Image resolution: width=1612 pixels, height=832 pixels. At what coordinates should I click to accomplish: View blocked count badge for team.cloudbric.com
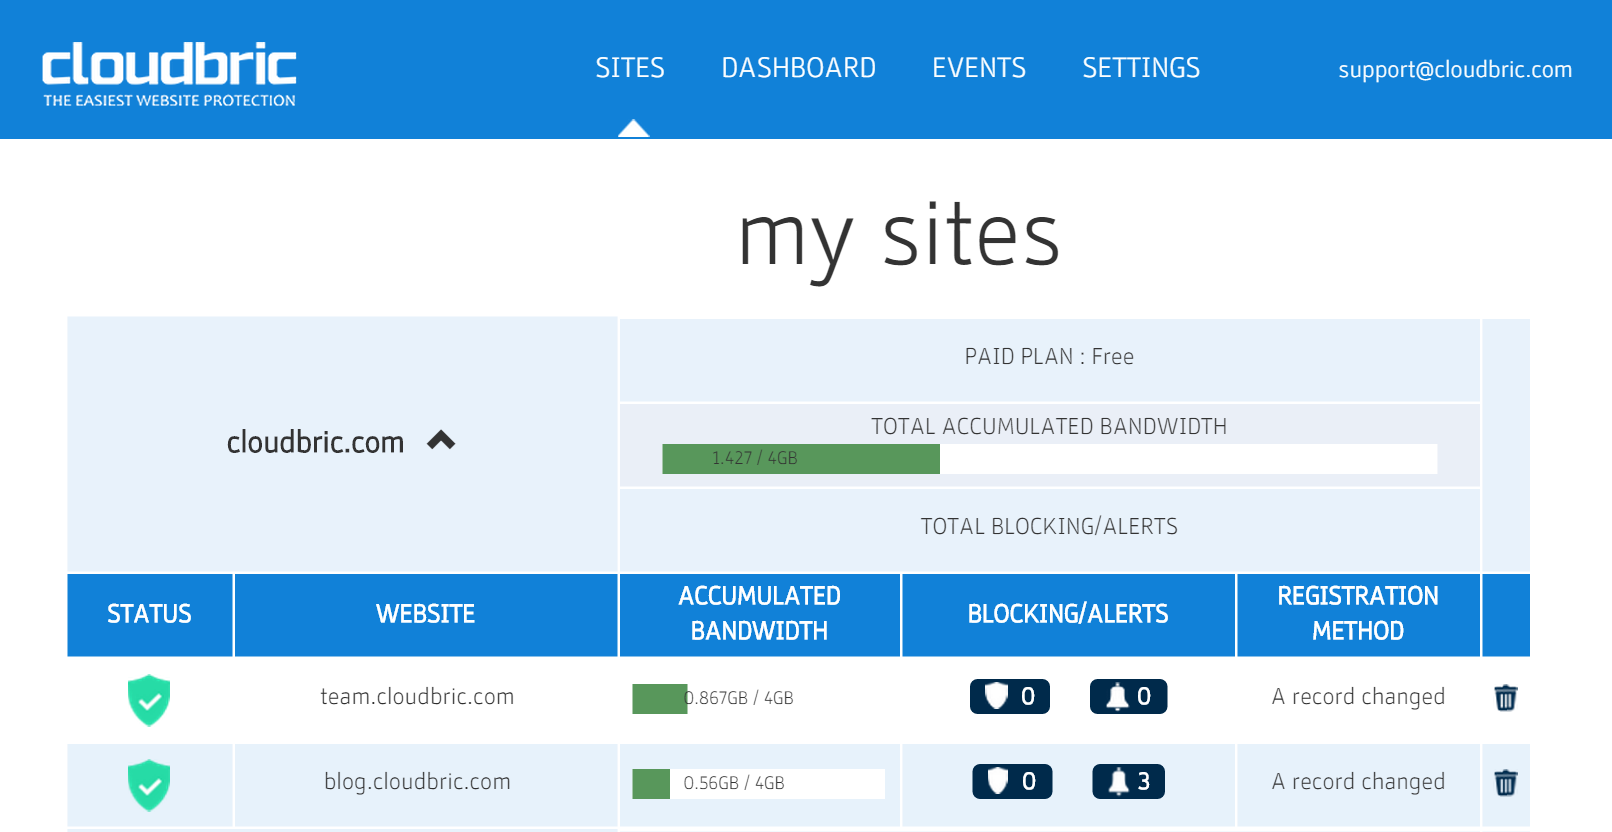coord(1010,696)
